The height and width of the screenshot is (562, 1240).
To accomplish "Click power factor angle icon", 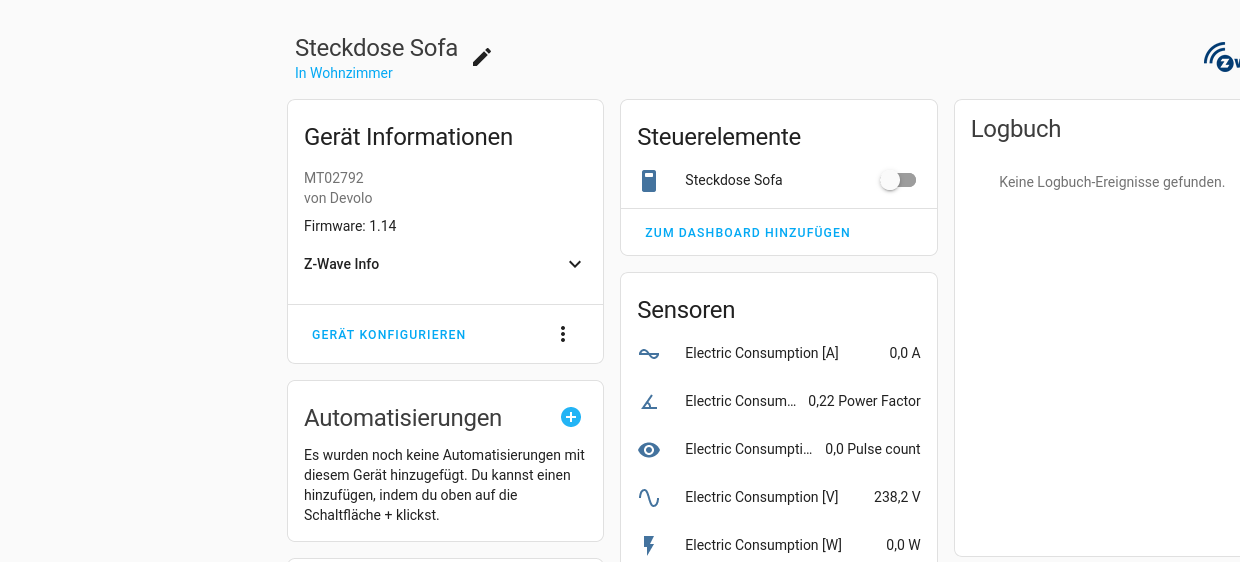I will tap(649, 401).
